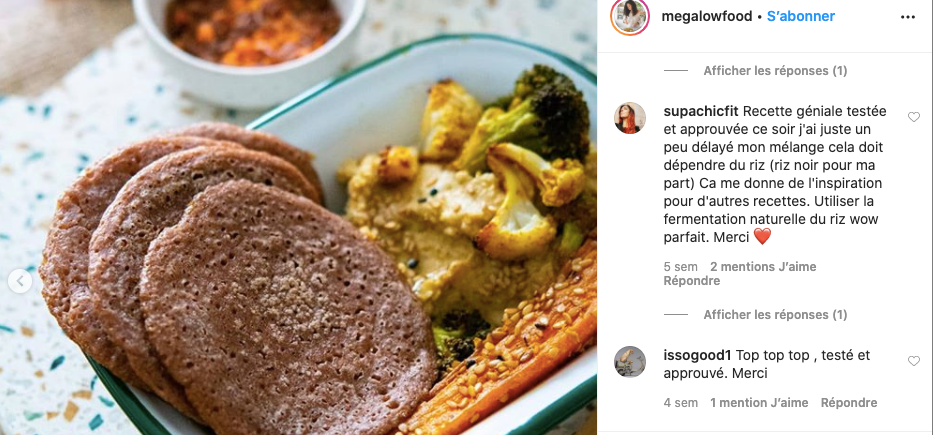This screenshot has width=933, height=435.
Task: Click Répondre under issogood1's comment
Action: coord(849,403)
